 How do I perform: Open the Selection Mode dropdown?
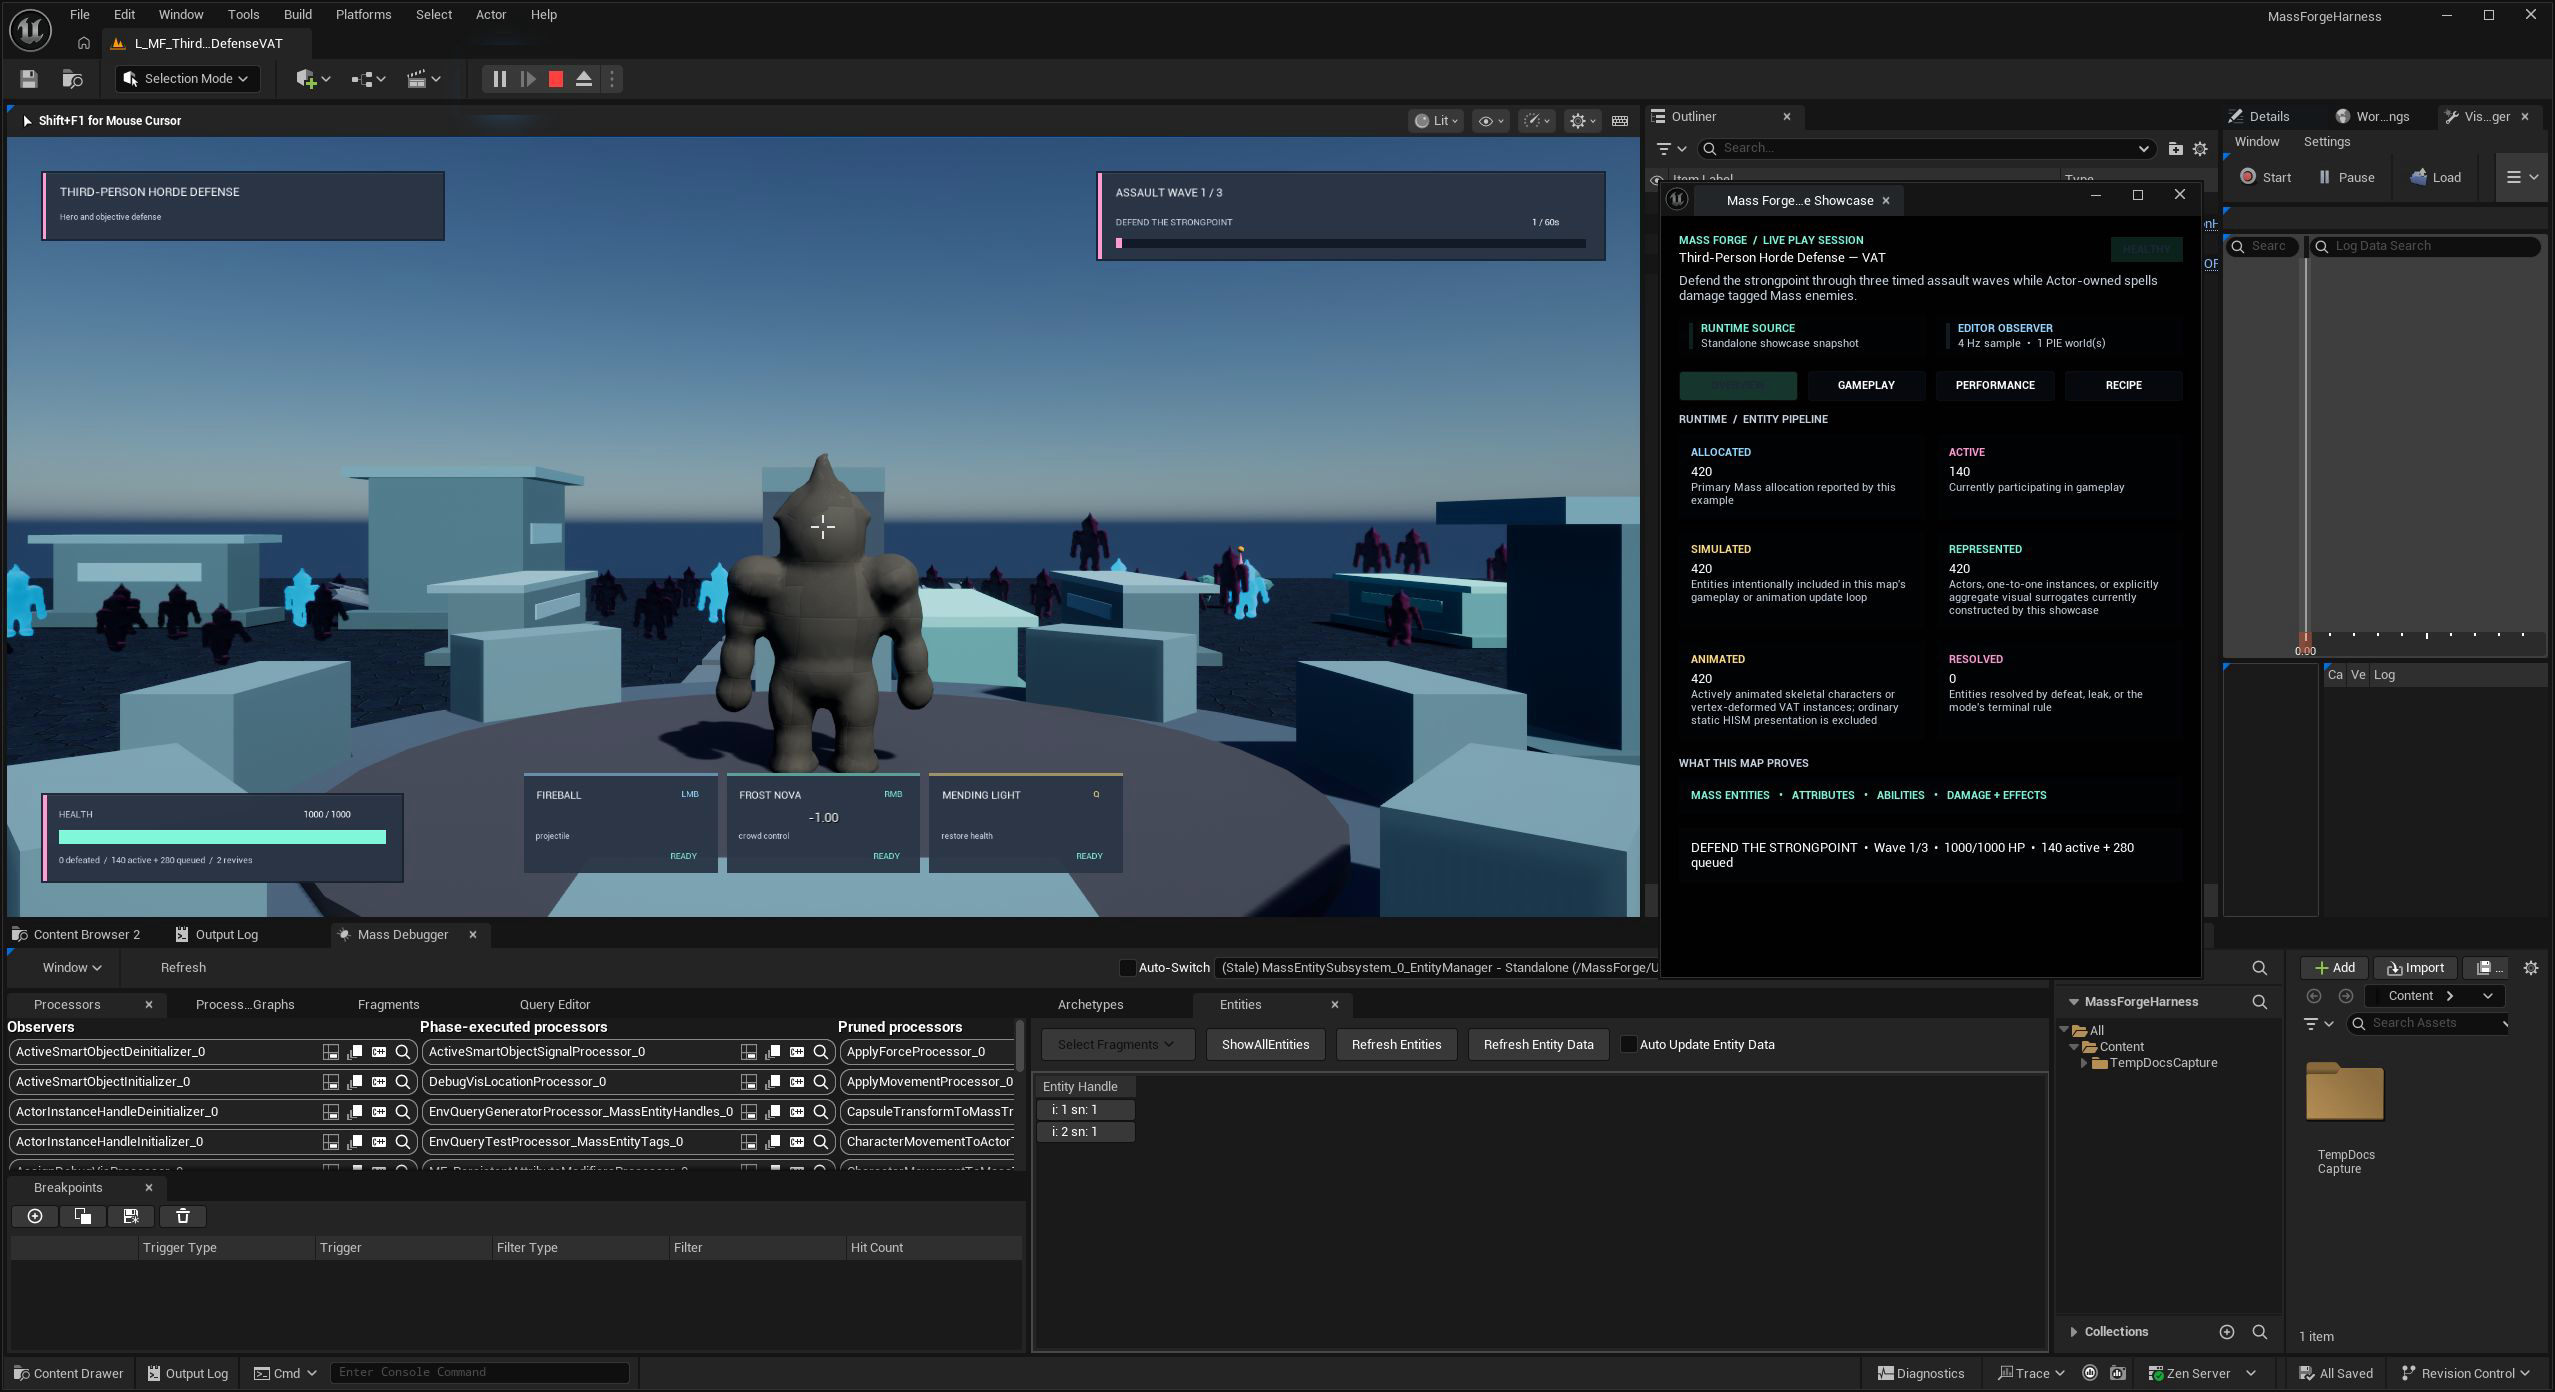tap(187, 79)
